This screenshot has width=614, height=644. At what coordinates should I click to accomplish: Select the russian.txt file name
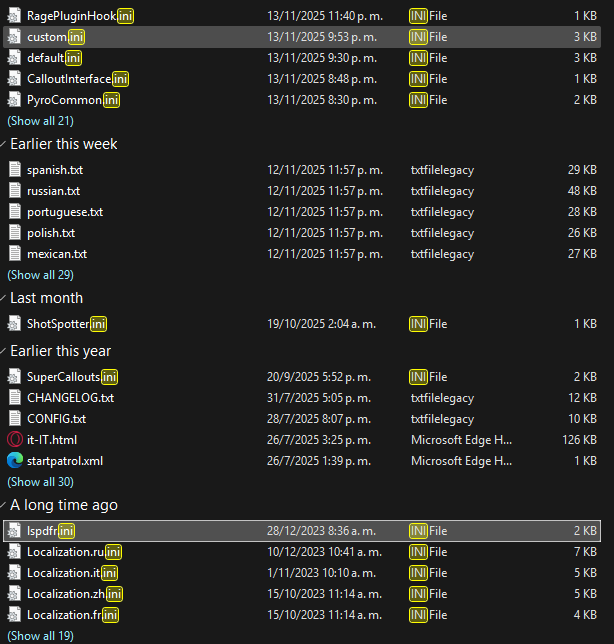54,191
